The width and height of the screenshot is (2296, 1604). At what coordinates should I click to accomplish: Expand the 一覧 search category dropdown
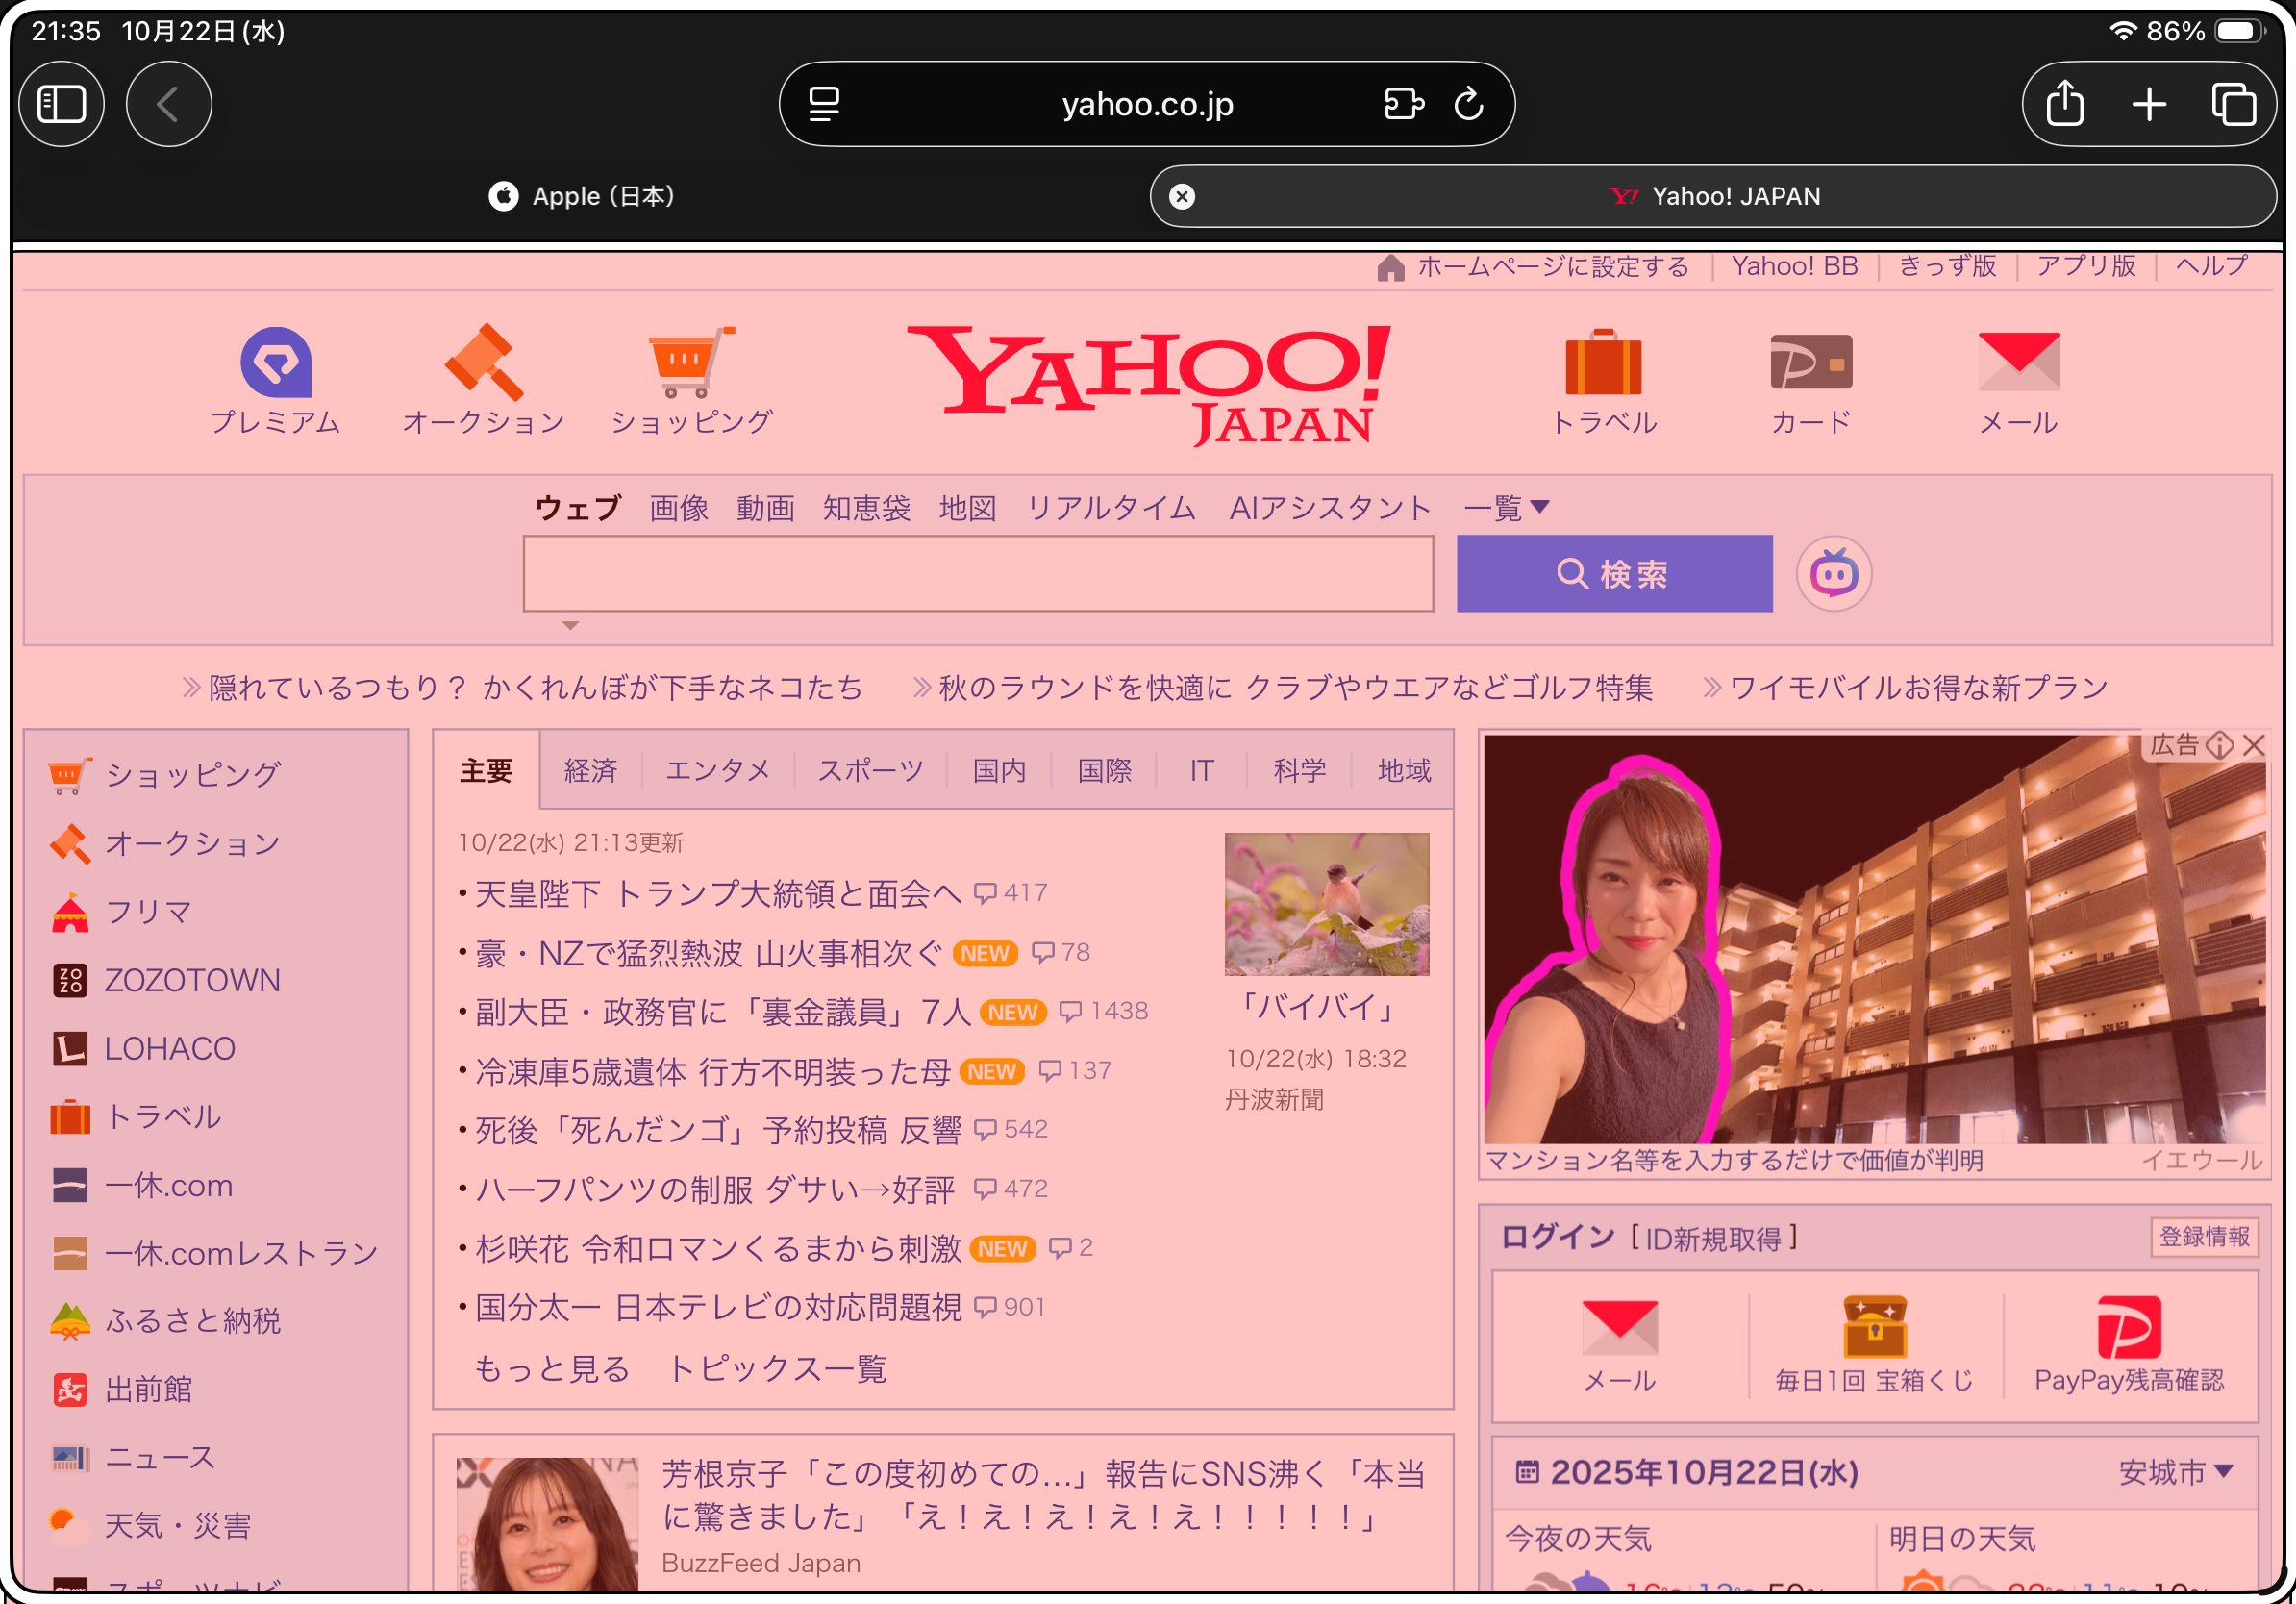tap(1506, 508)
